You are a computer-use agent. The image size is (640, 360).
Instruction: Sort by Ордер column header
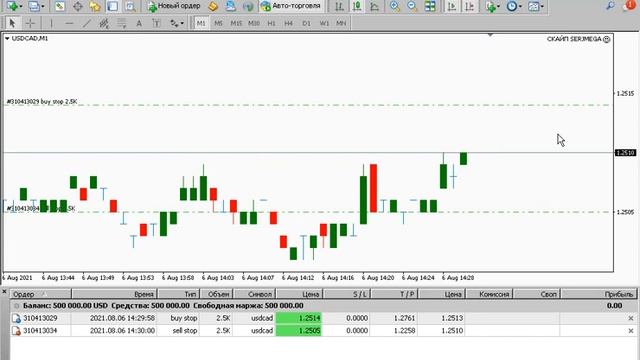(41, 294)
